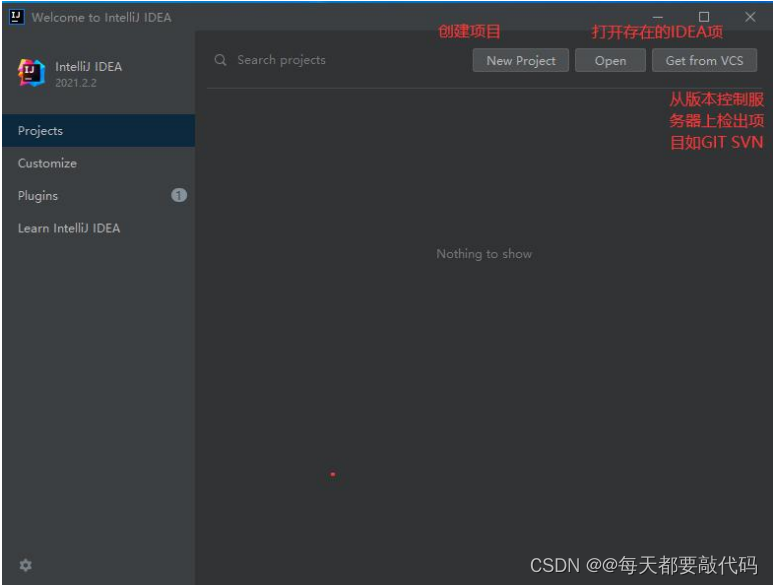This screenshot has width=773, height=585.
Task: Open the settings gear menu
Action: (26, 565)
